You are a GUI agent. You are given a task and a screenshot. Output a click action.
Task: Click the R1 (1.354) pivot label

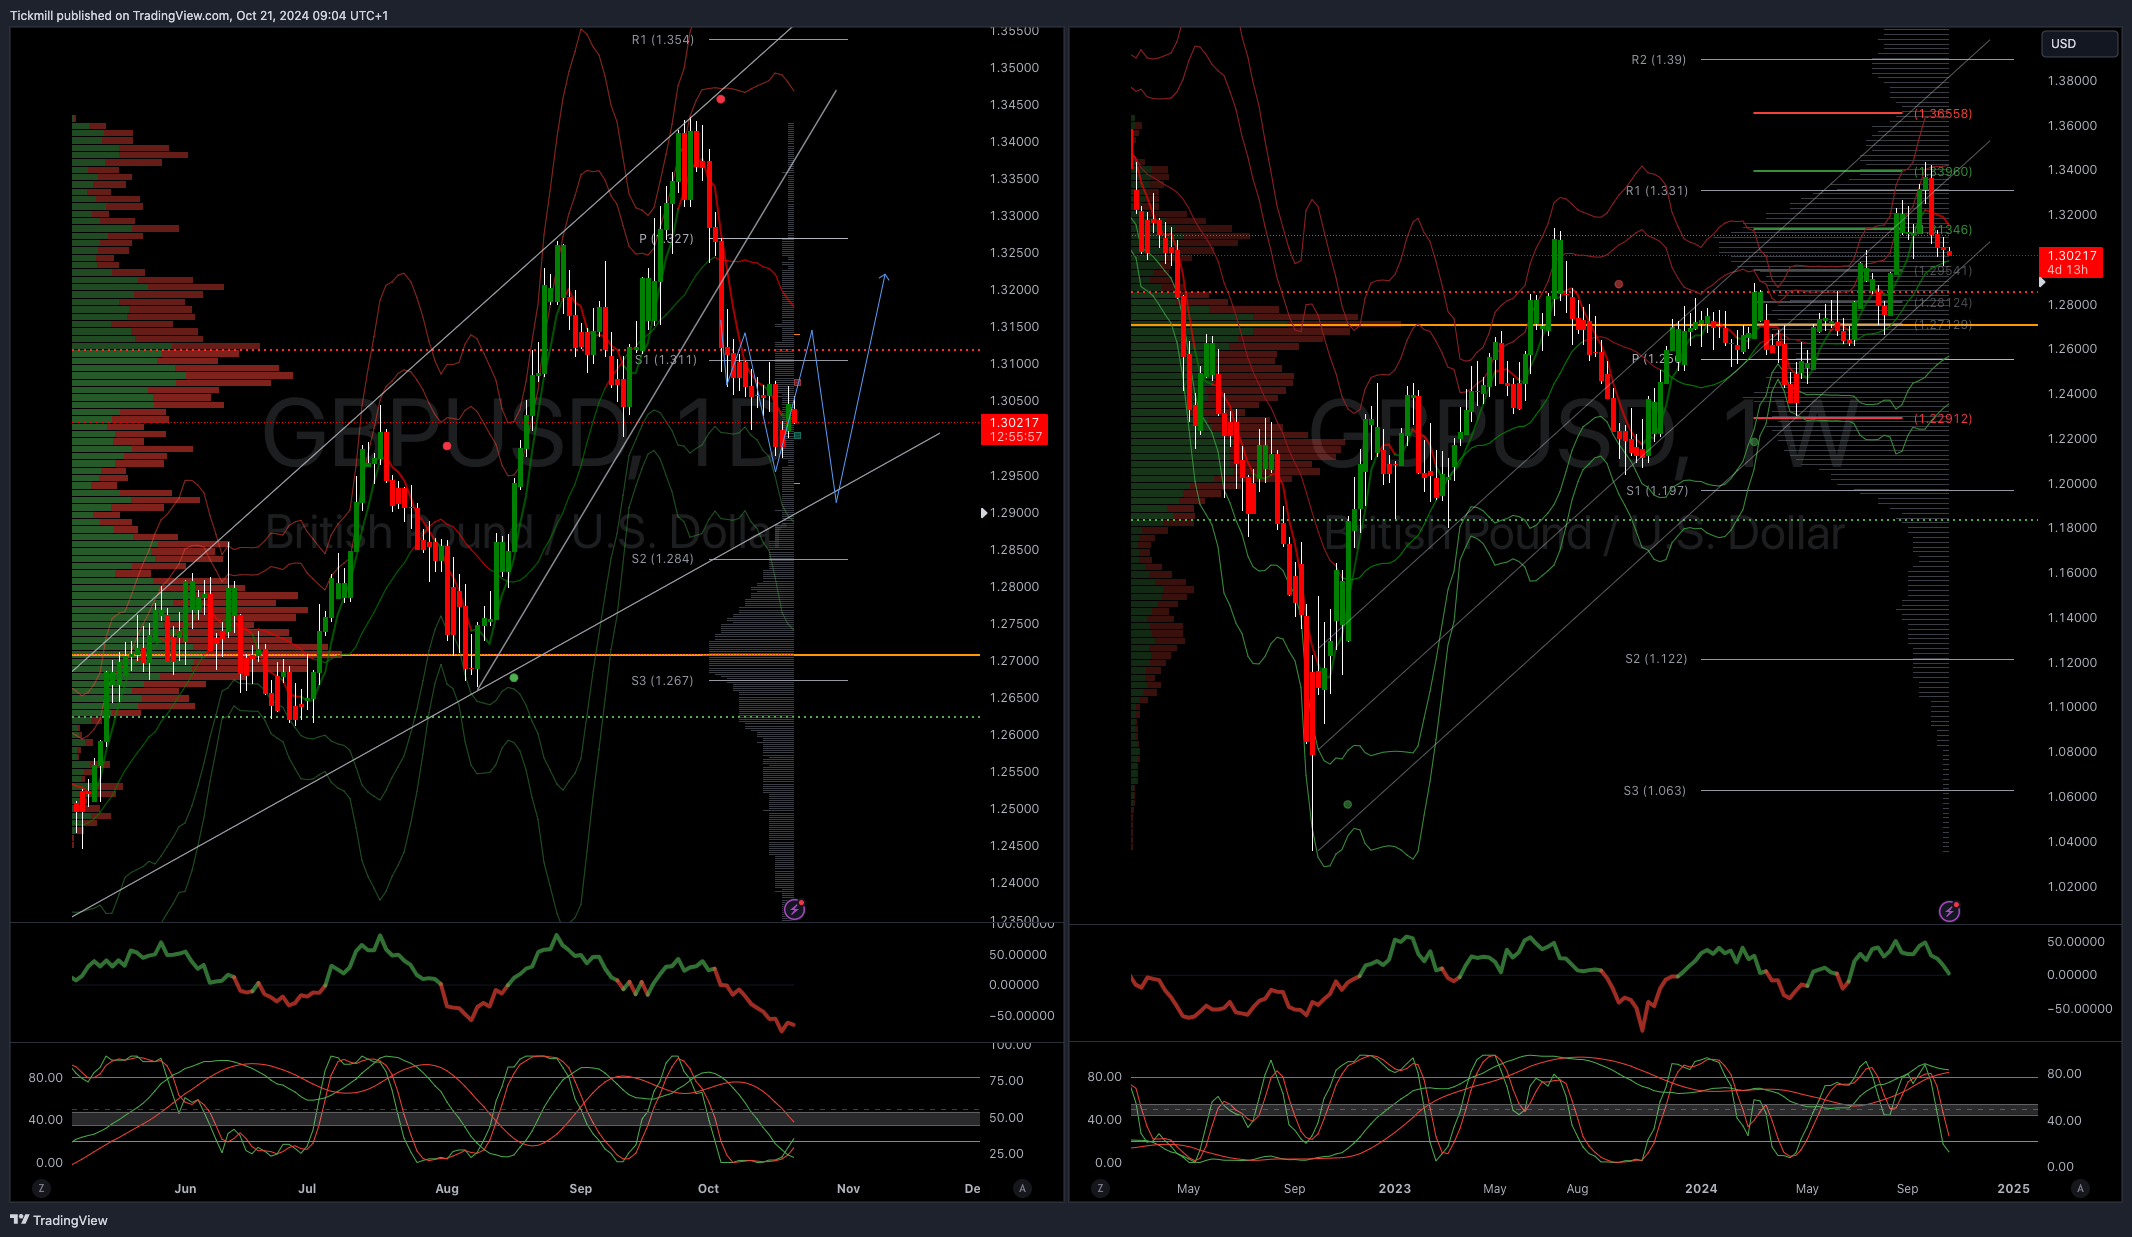coord(662,40)
